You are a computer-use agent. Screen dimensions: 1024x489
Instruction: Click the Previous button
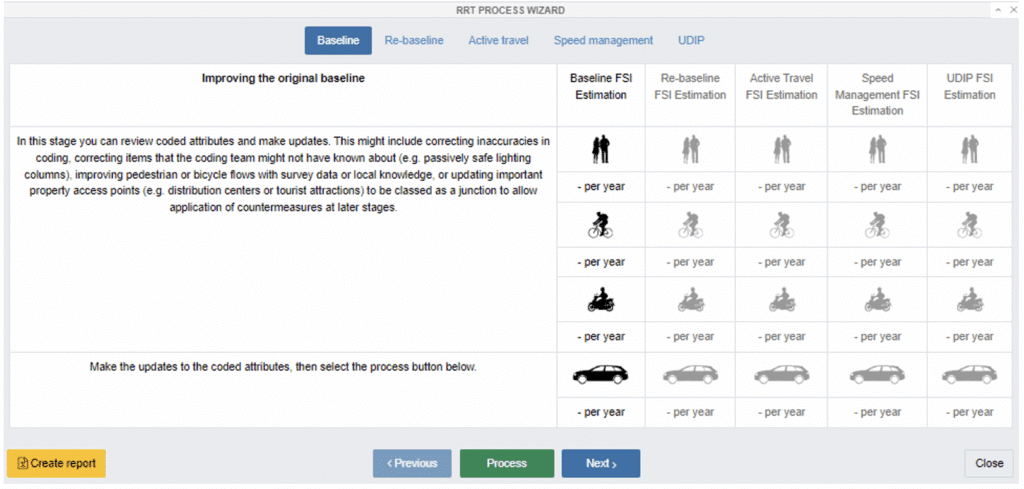point(412,463)
